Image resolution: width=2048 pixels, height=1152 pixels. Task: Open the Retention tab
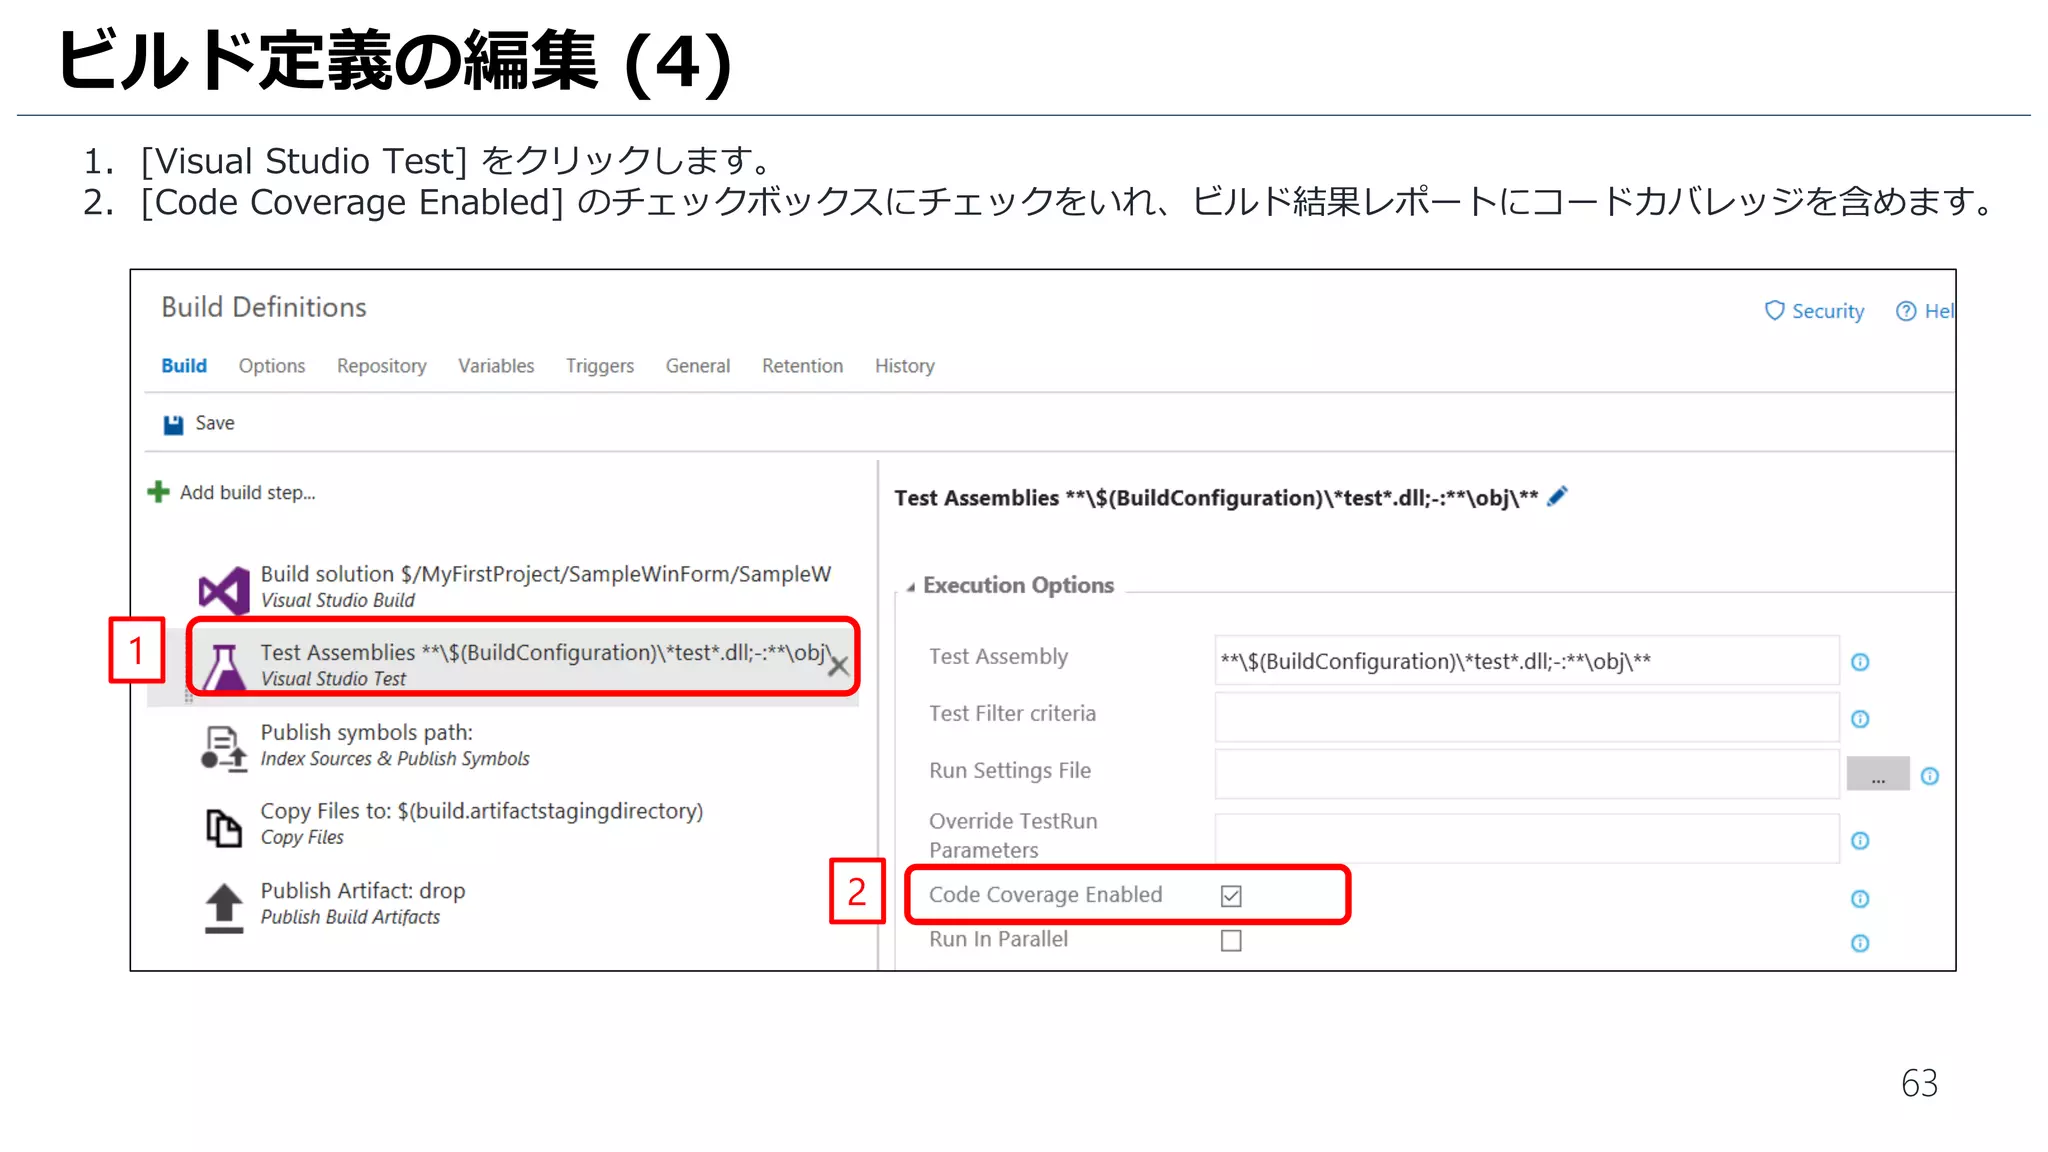pyautogui.click(x=803, y=366)
